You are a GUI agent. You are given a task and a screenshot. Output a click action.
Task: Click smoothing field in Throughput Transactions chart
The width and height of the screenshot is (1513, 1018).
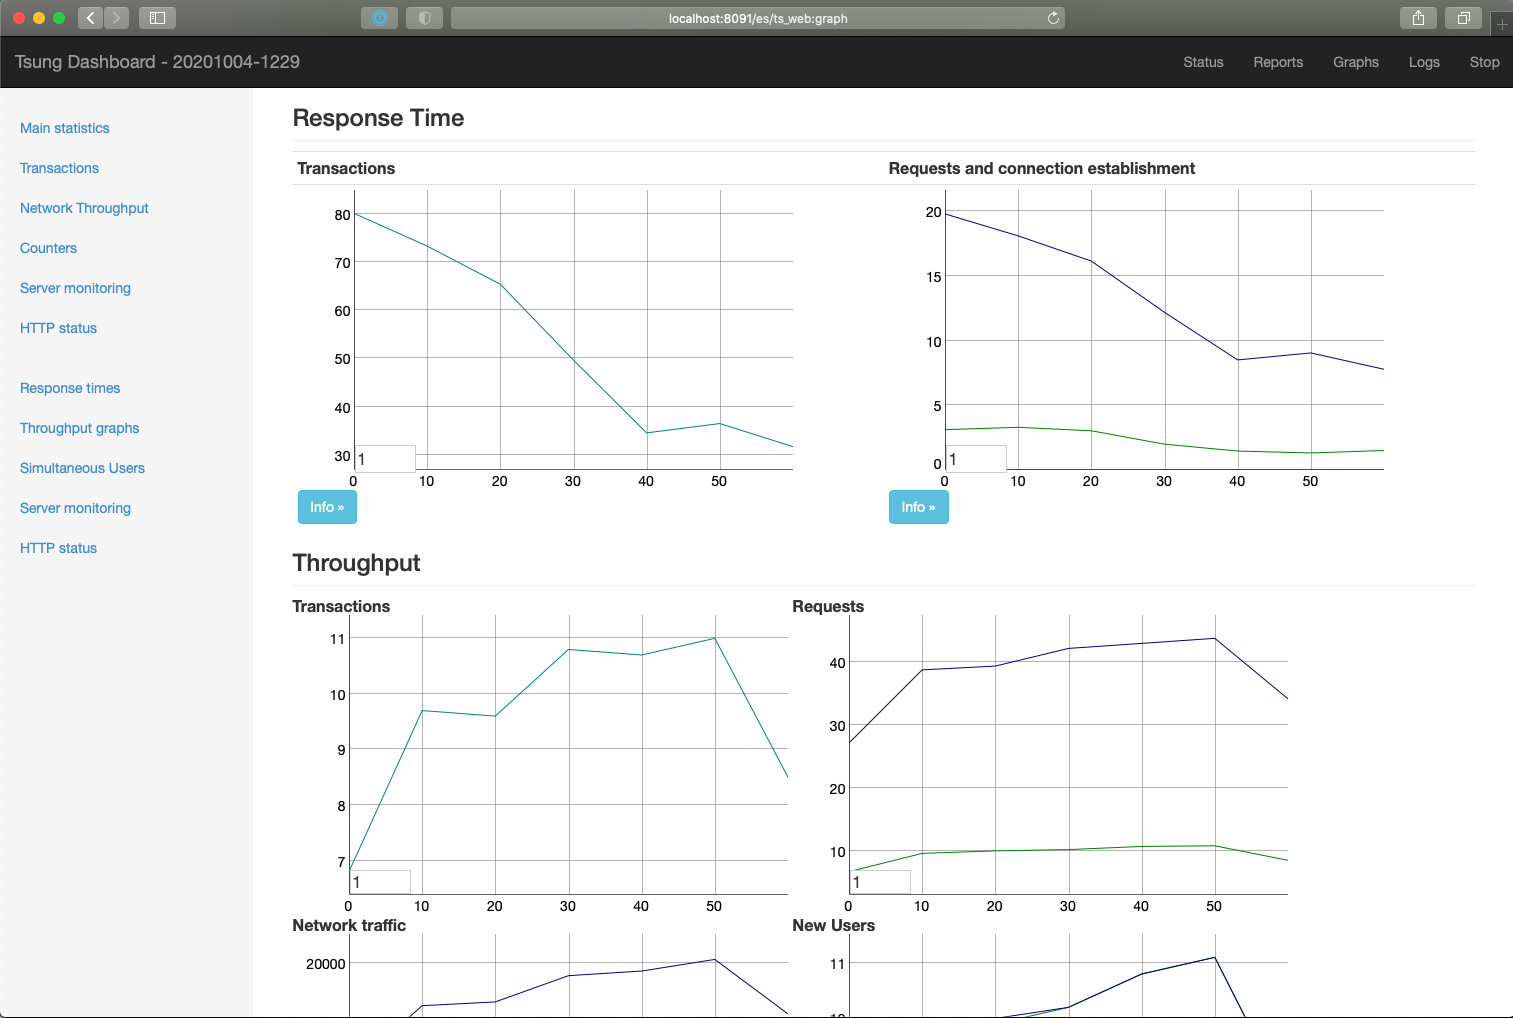click(380, 882)
